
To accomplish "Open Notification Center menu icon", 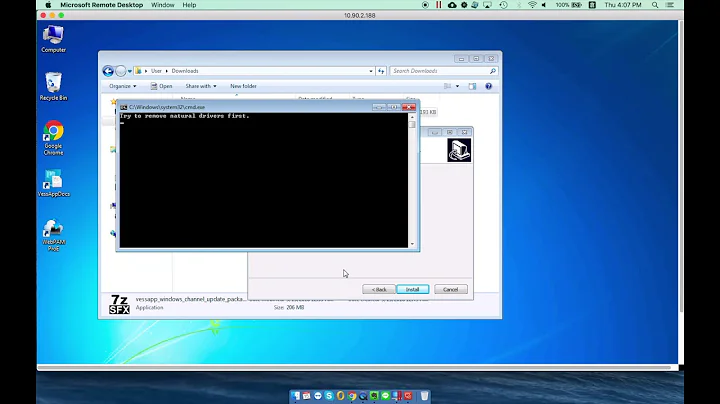I will click(x=670, y=5).
